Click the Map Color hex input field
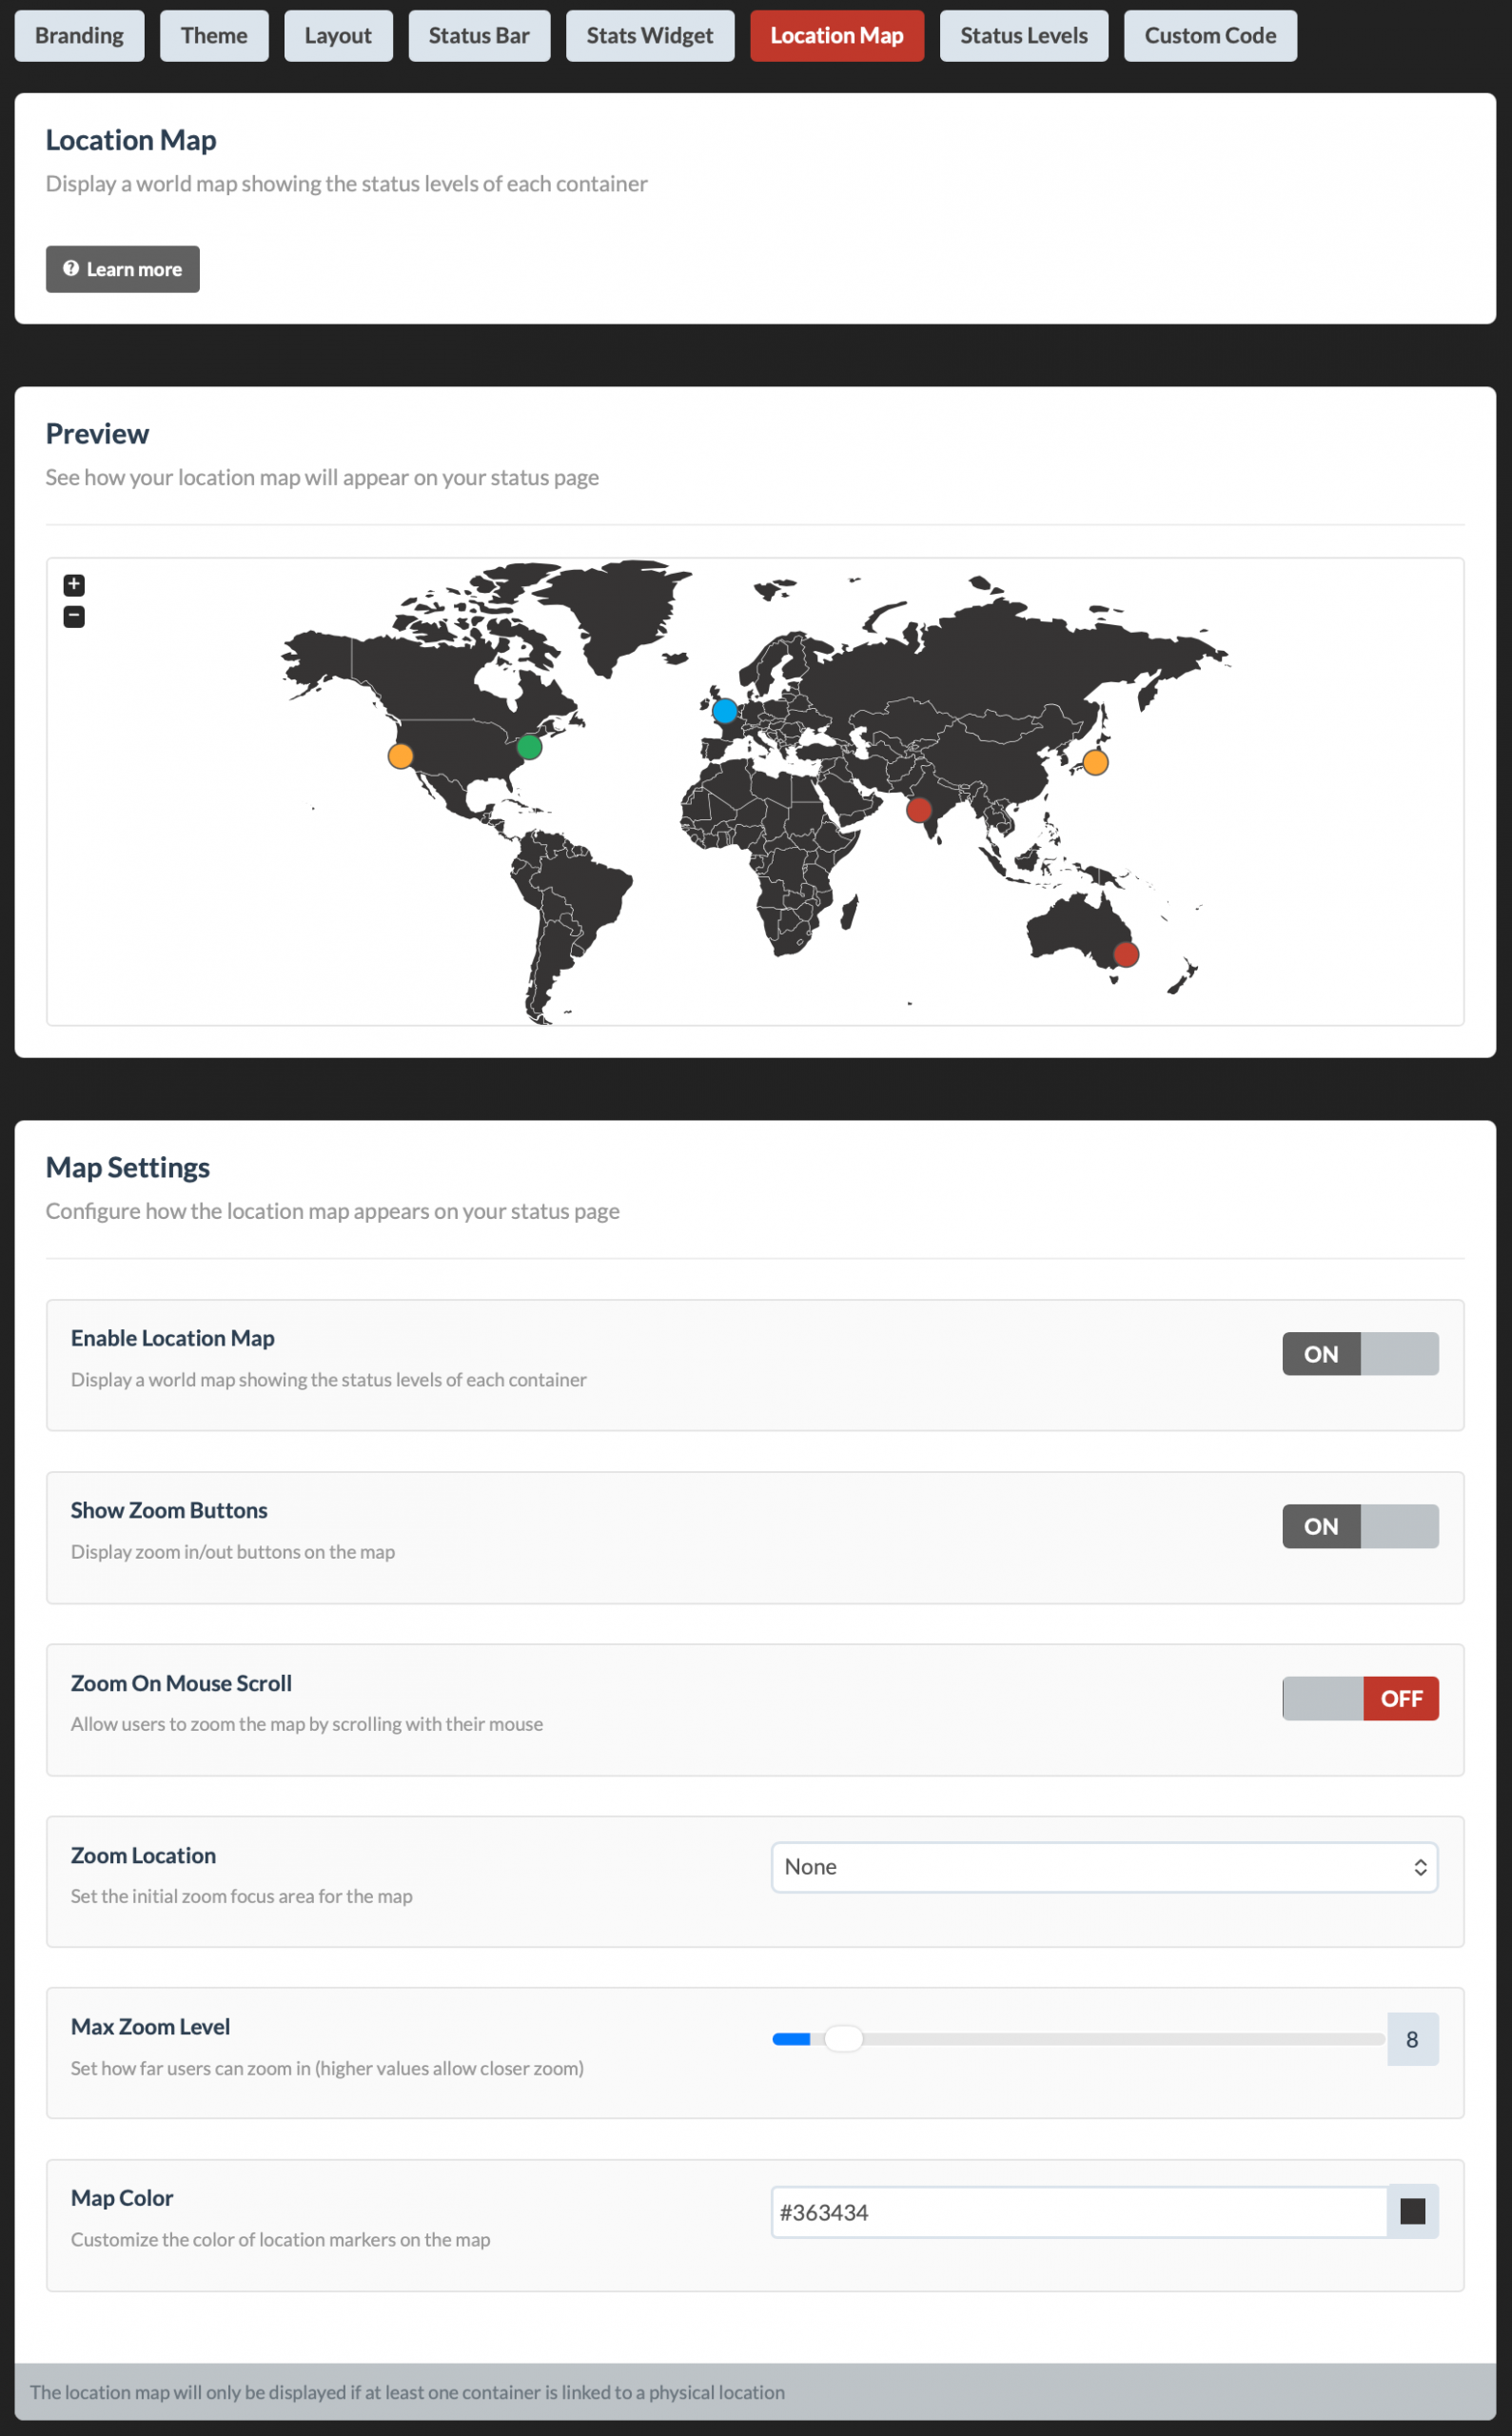This screenshot has height=2436, width=1512. [1078, 2212]
